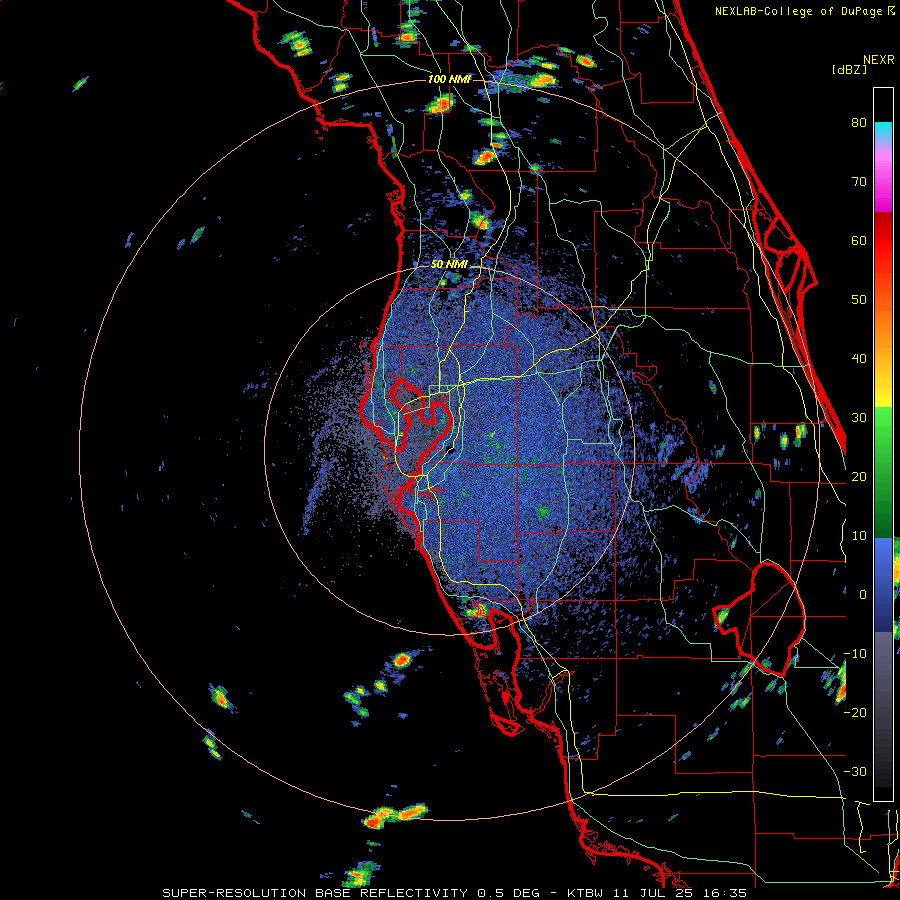
Task: Click the NEXLAB-College of DuPage watermark text
Action: coord(800,11)
